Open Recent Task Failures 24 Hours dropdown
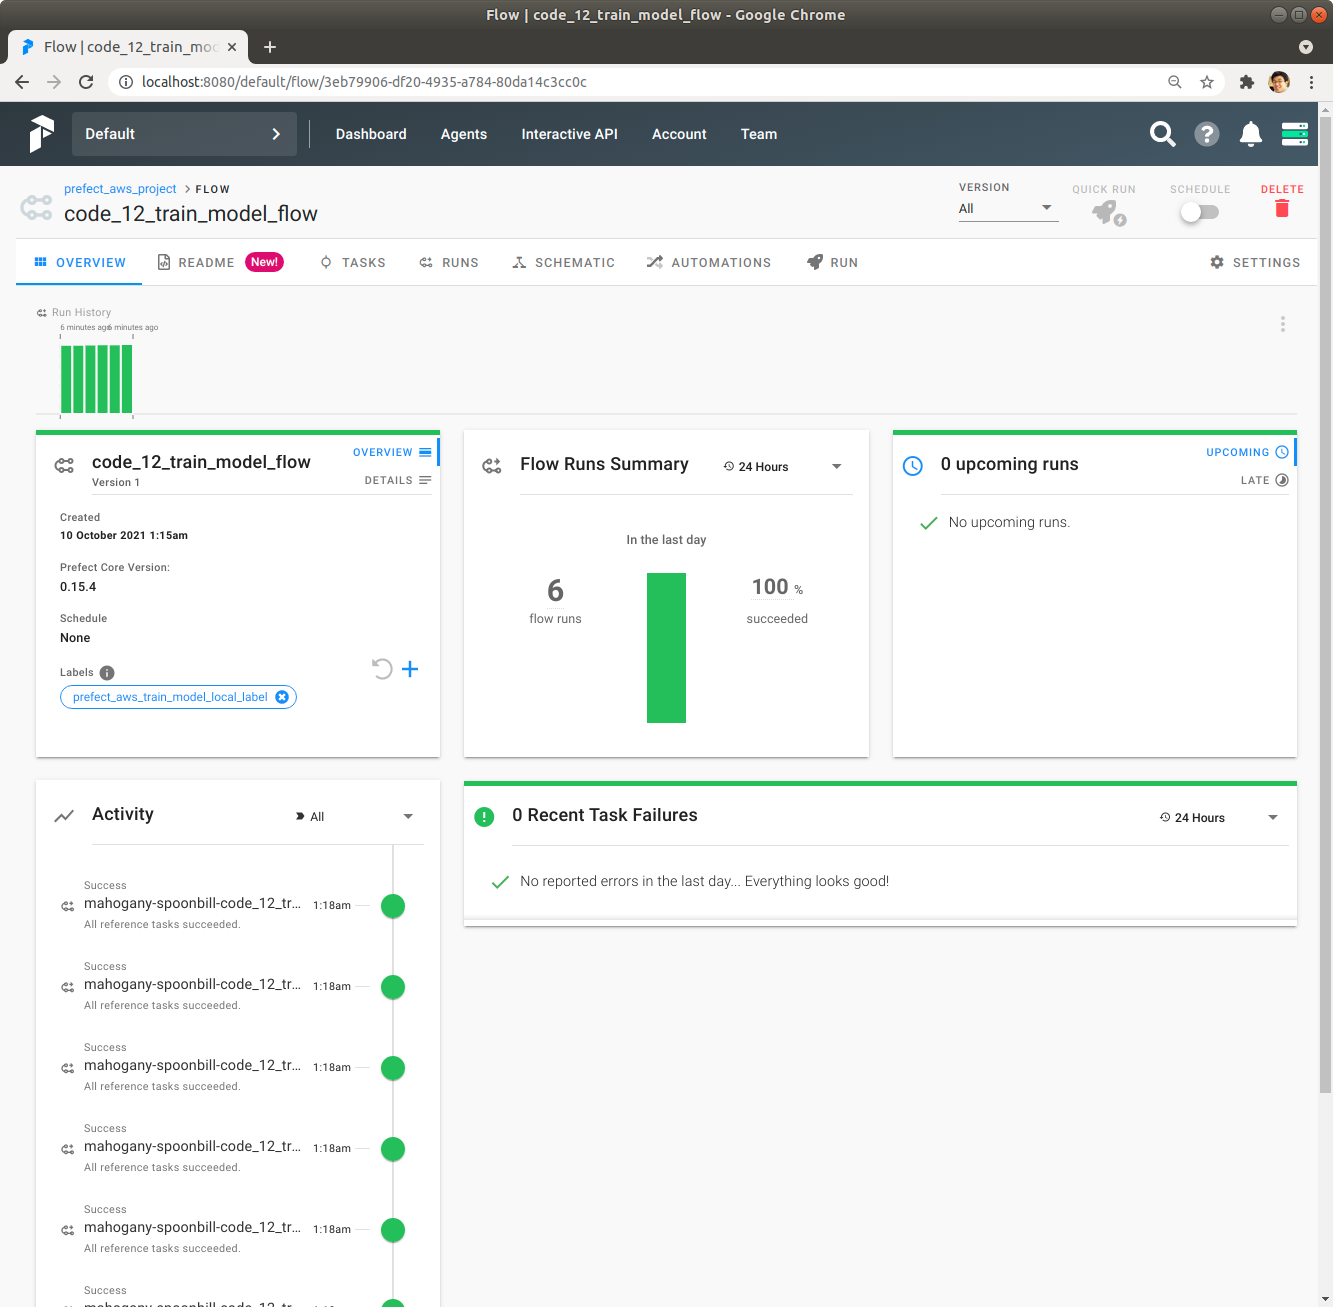This screenshot has height=1307, width=1333. [1219, 818]
